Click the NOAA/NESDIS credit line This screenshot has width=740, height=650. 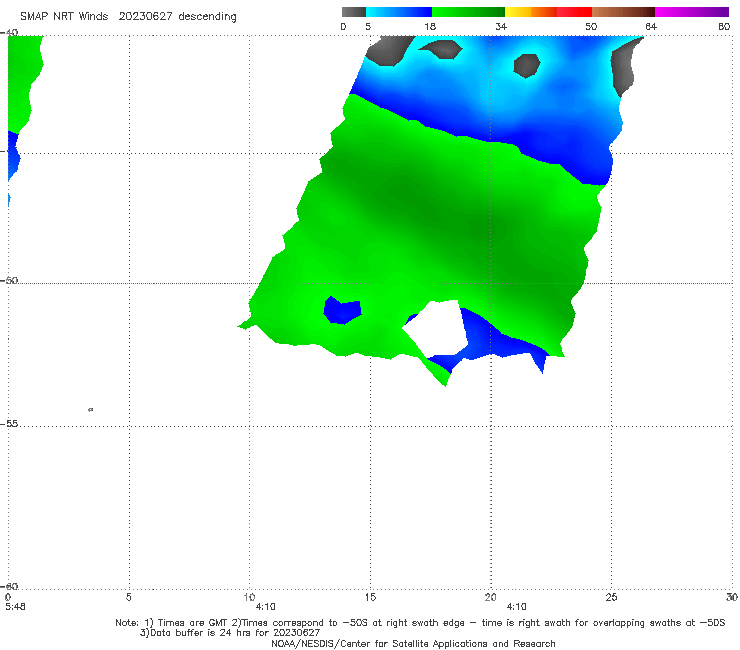pyautogui.click(x=413, y=643)
